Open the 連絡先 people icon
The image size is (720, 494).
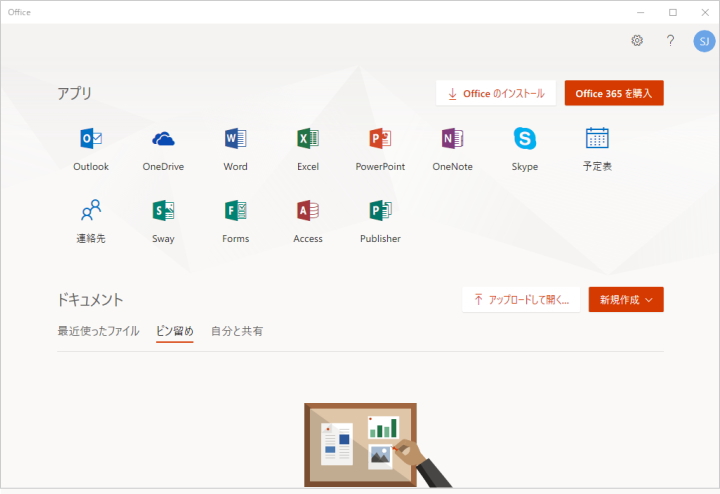tap(91, 210)
